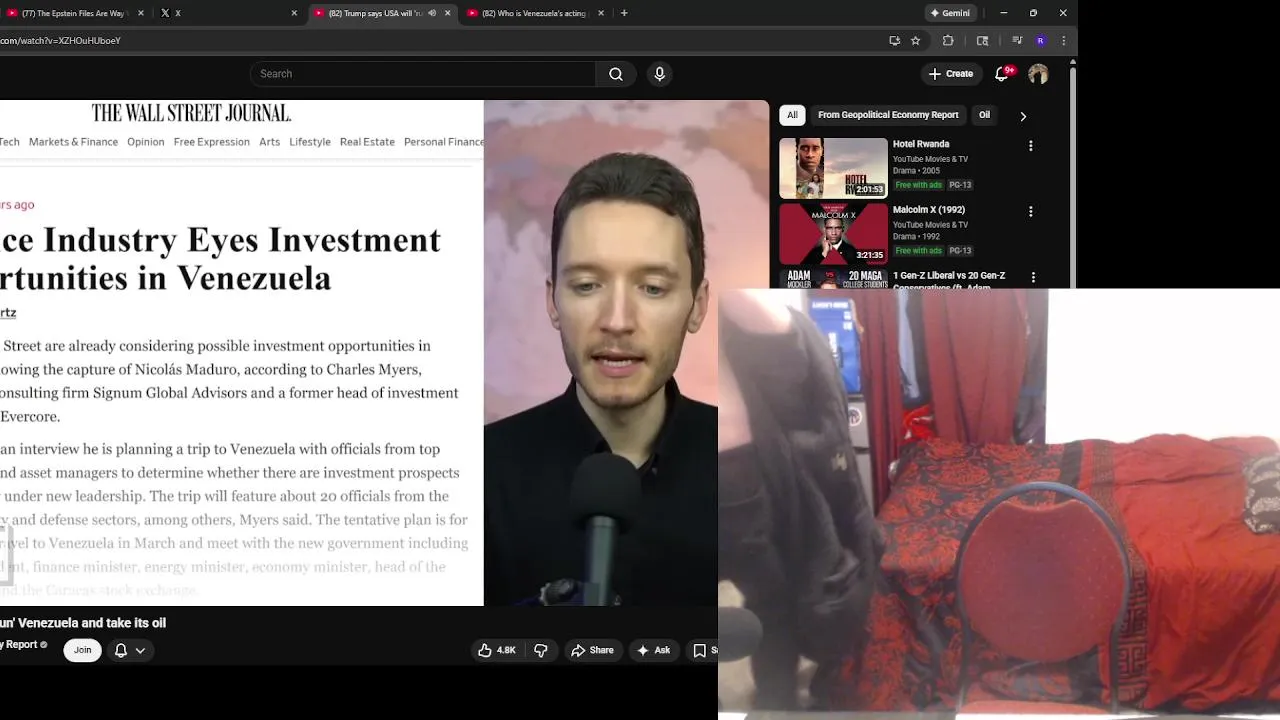Screen dimensions: 1280x720
Task: Share the video
Action: pyautogui.click(x=592, y=650)
